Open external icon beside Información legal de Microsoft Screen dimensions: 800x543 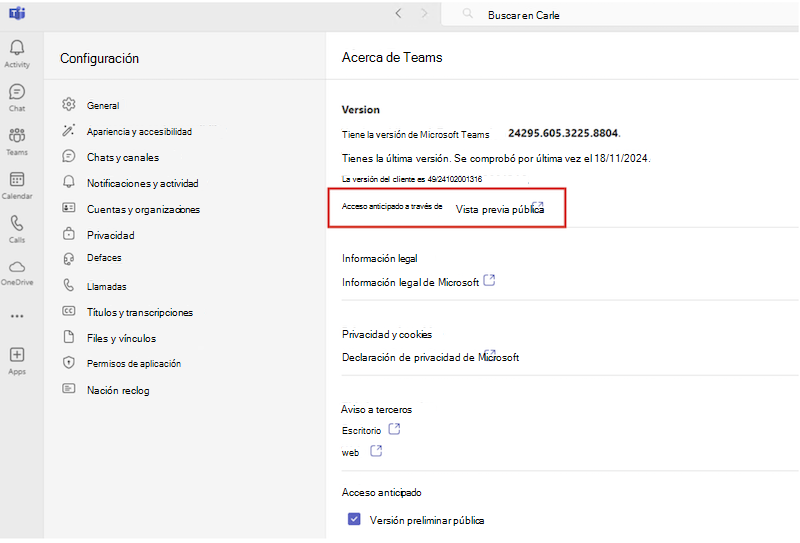click(x=489, y=280)
